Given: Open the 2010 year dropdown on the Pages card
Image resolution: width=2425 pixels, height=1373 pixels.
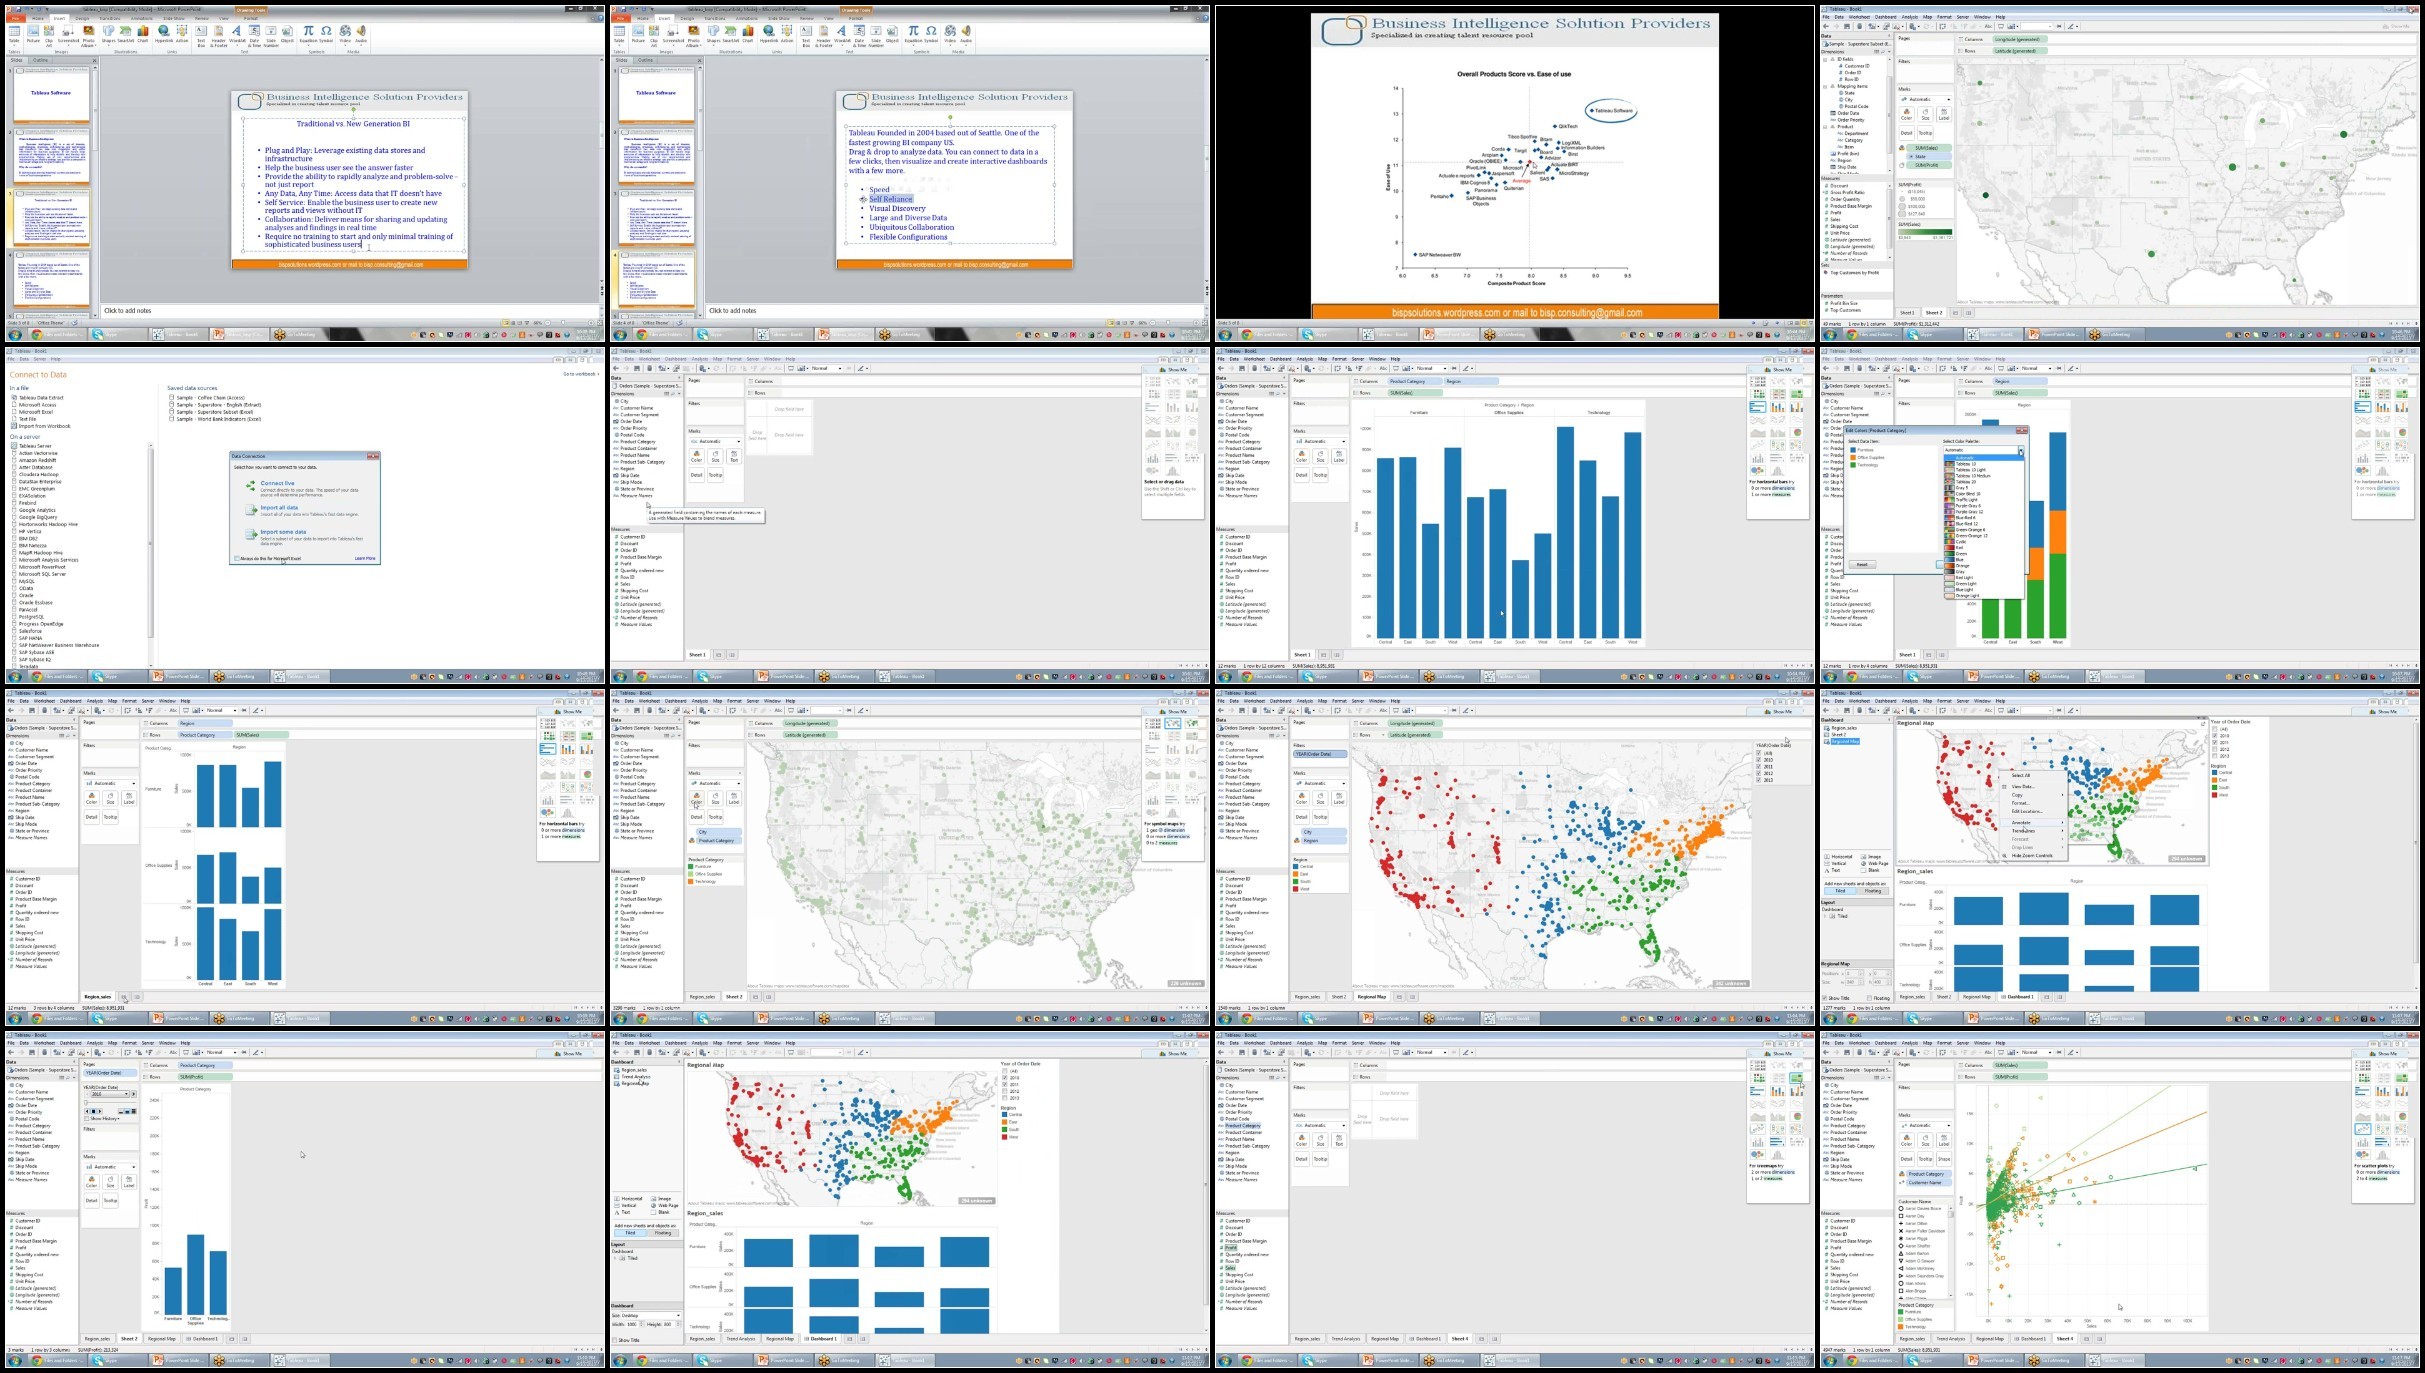Looking at the screenshot, I should (126, 1094).
